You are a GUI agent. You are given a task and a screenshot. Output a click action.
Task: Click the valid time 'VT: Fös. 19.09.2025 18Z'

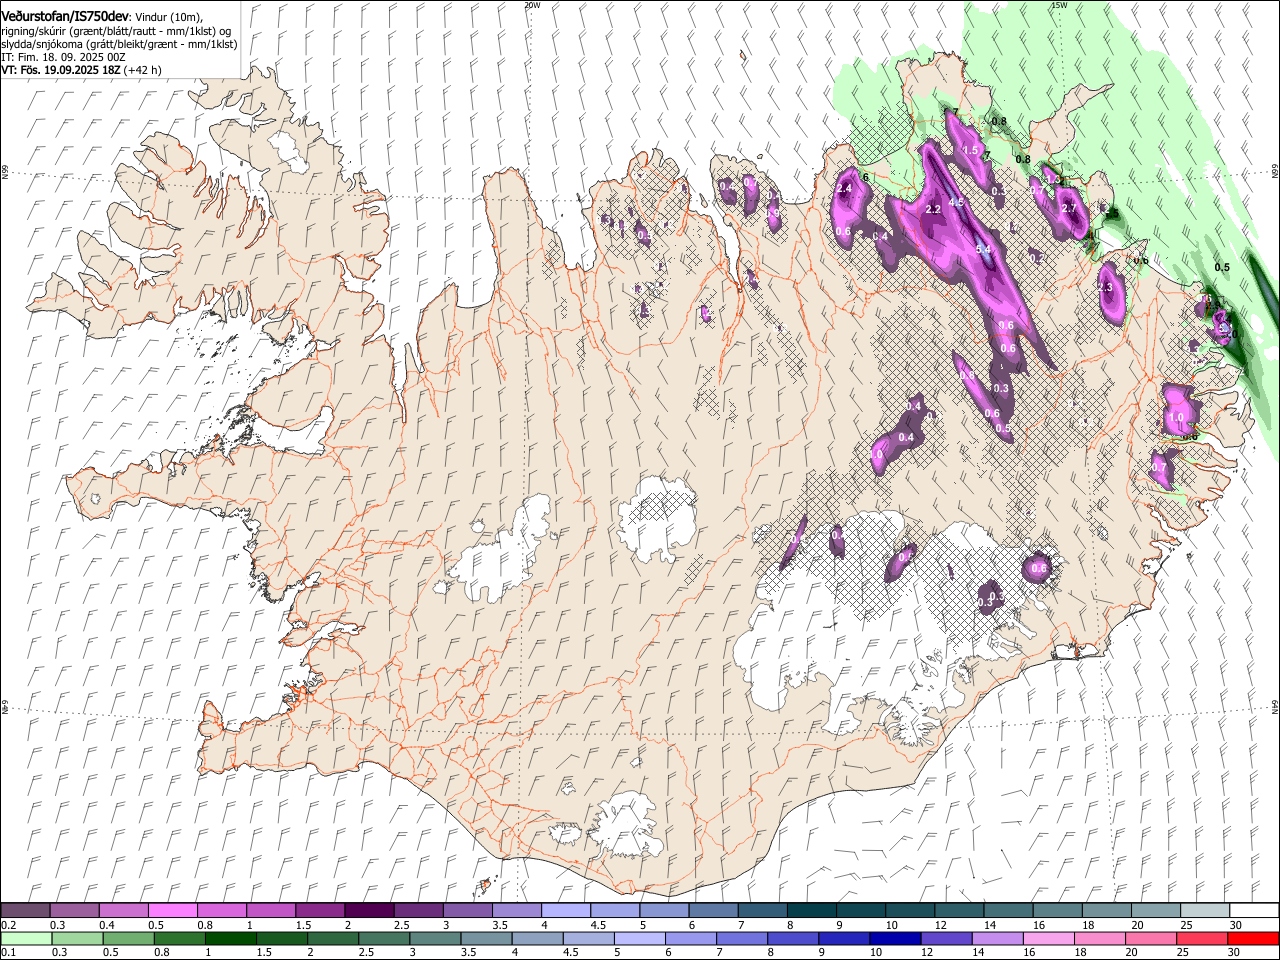point(59,71)
